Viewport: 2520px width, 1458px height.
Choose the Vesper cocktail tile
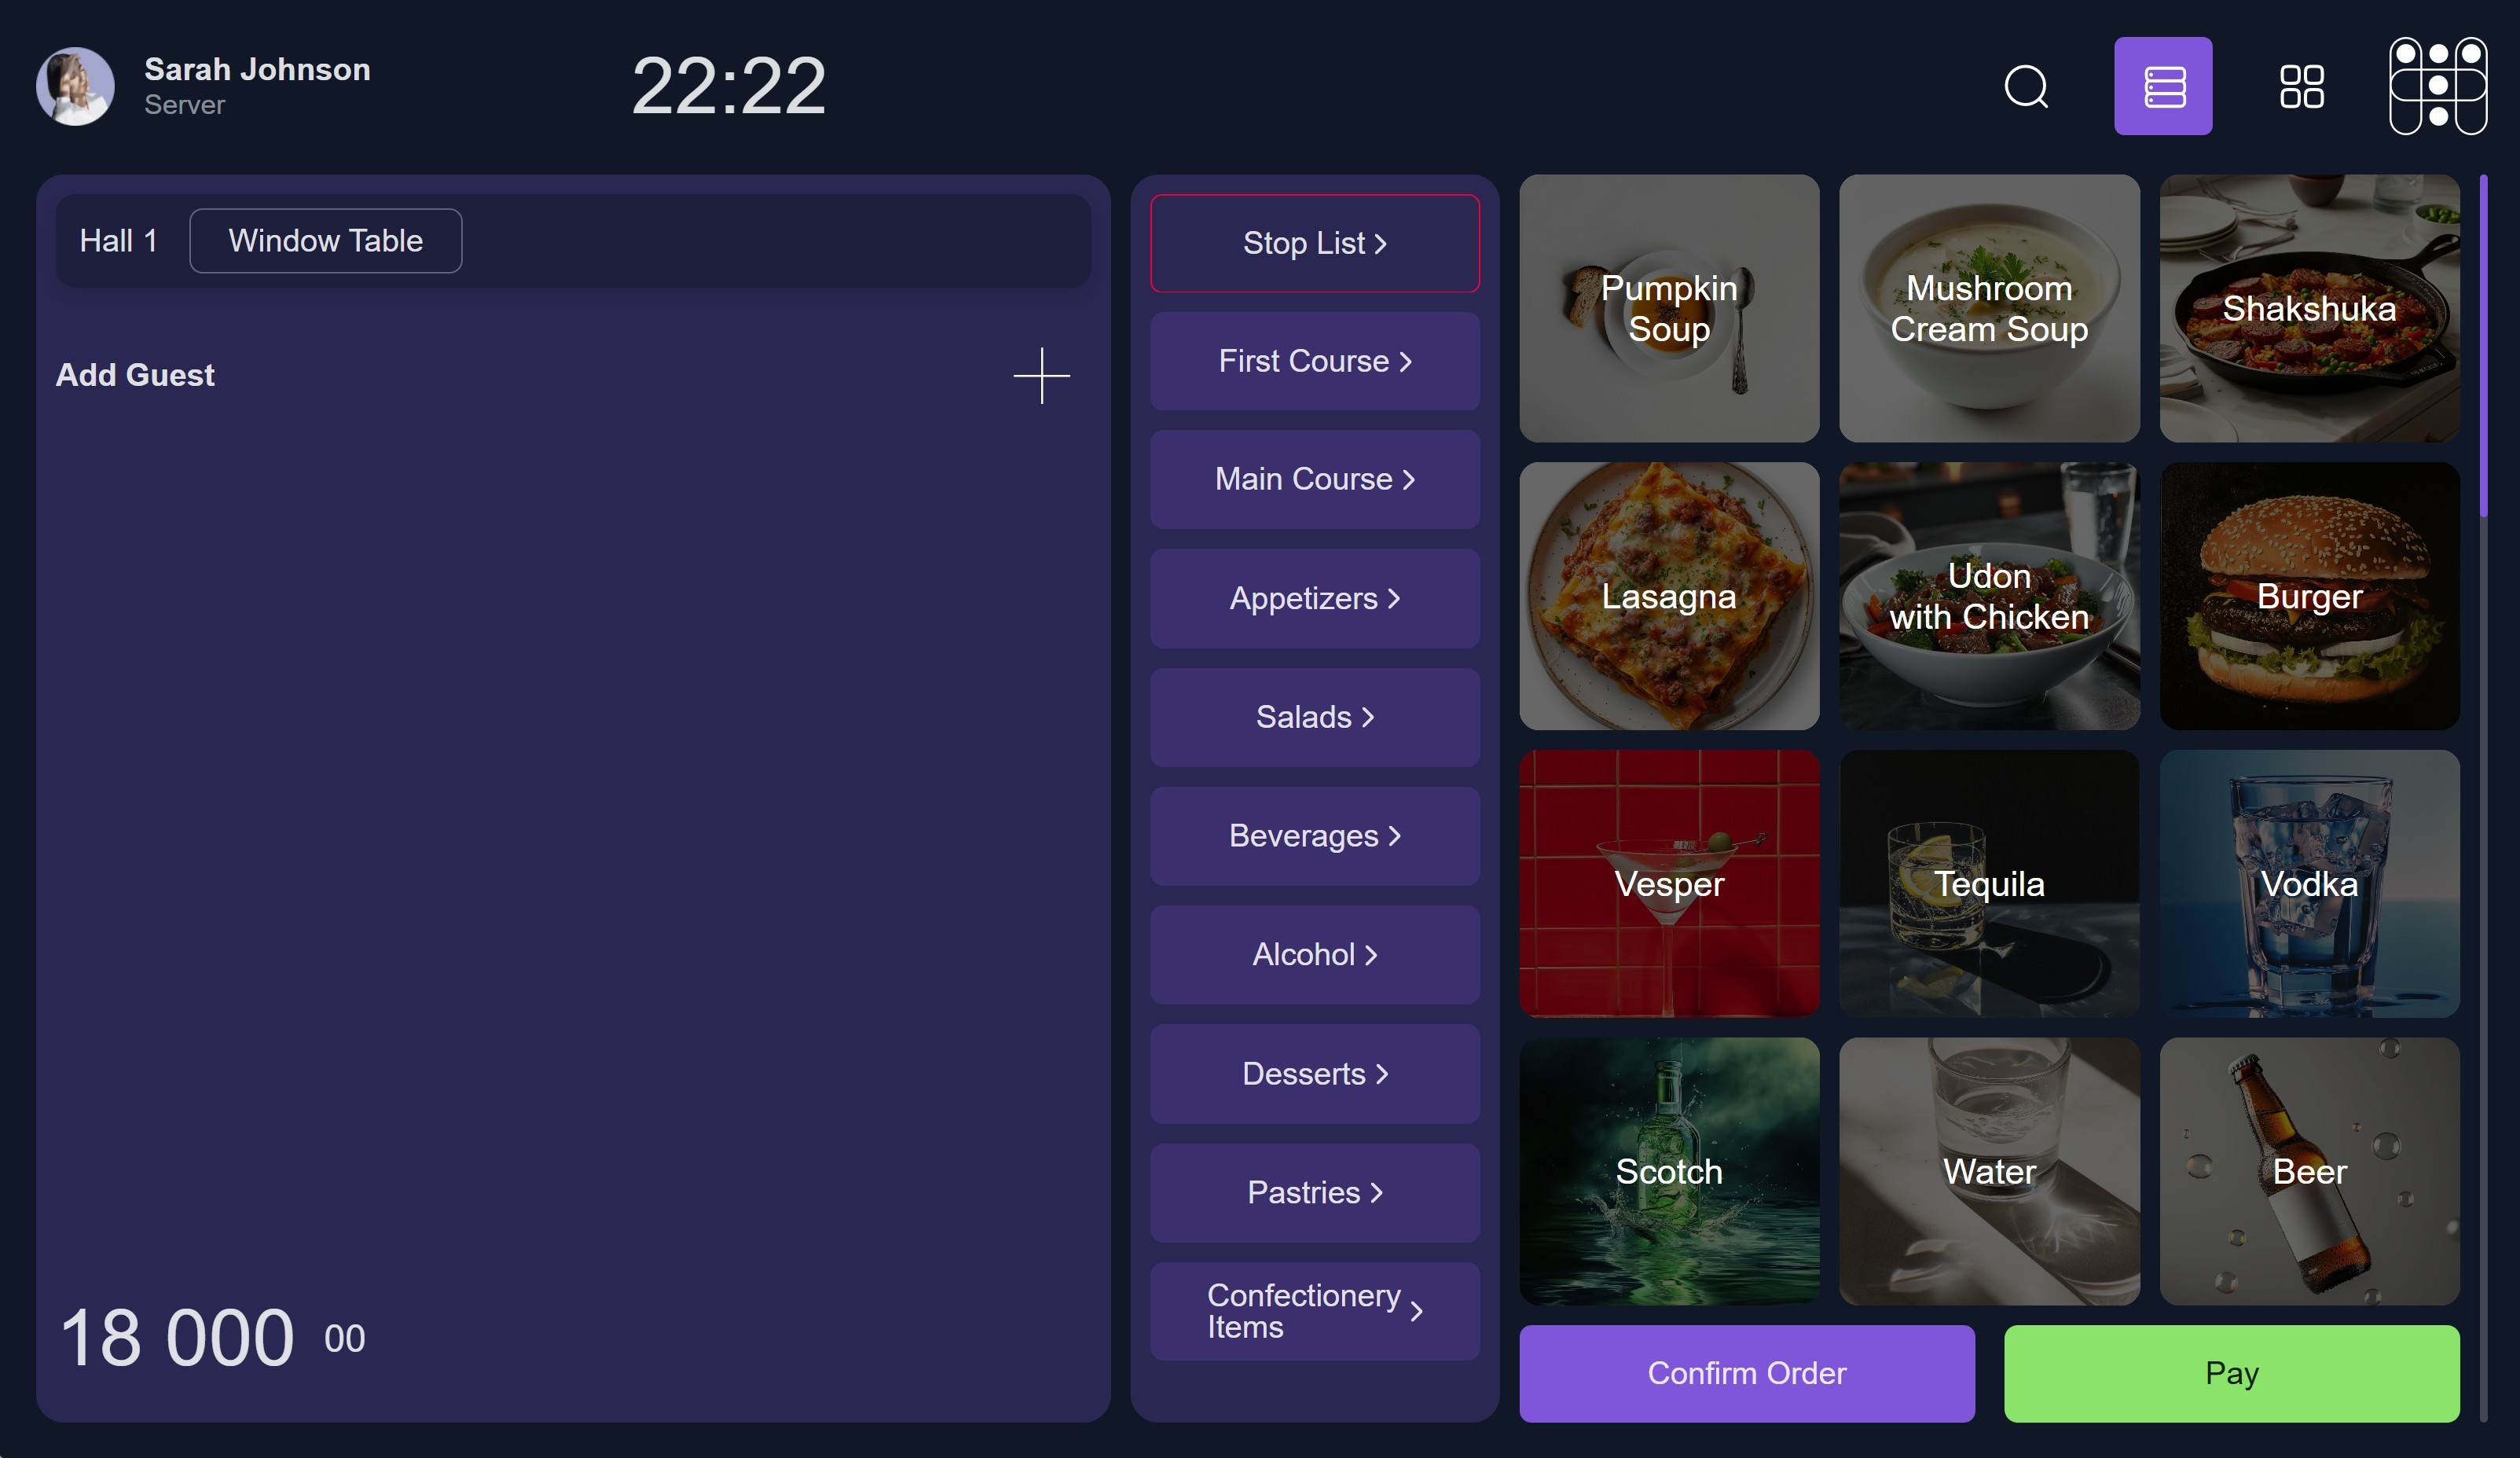click(1669, 884)
